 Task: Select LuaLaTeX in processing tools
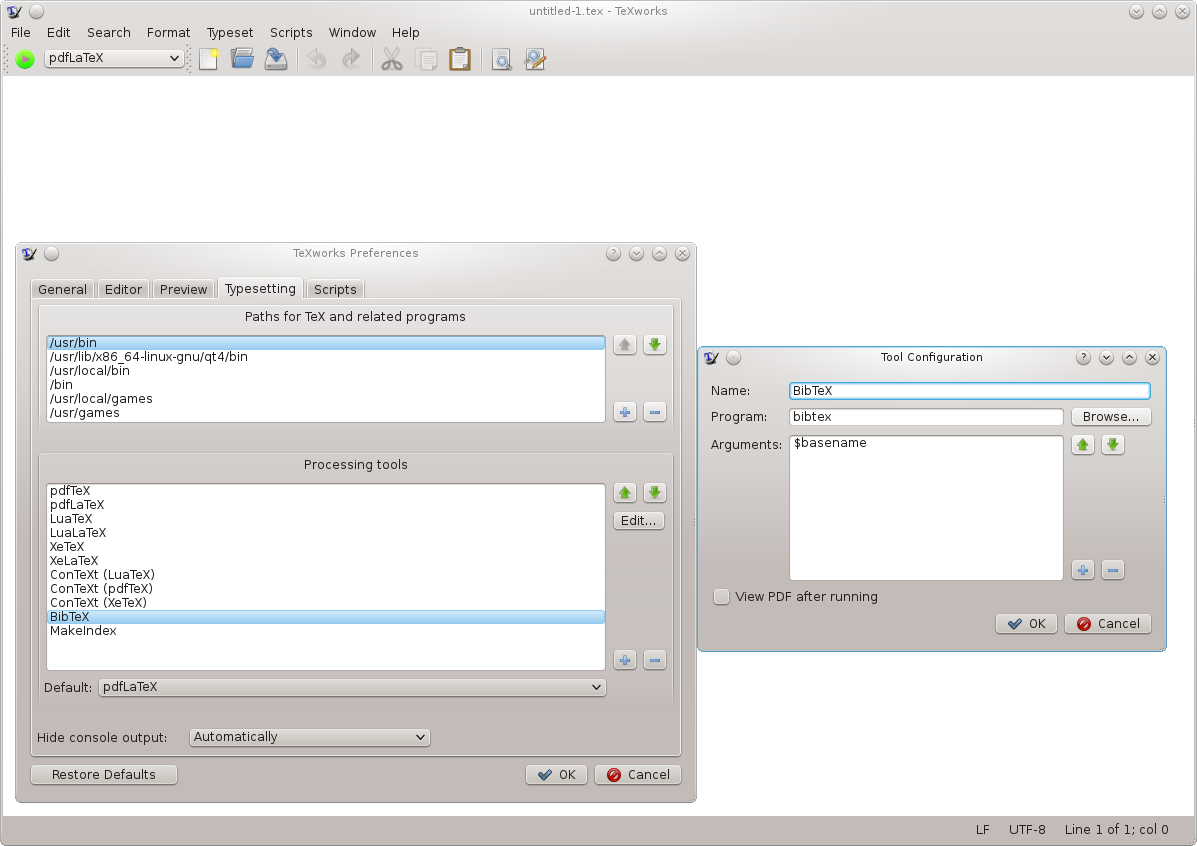[x=326, y=533]
